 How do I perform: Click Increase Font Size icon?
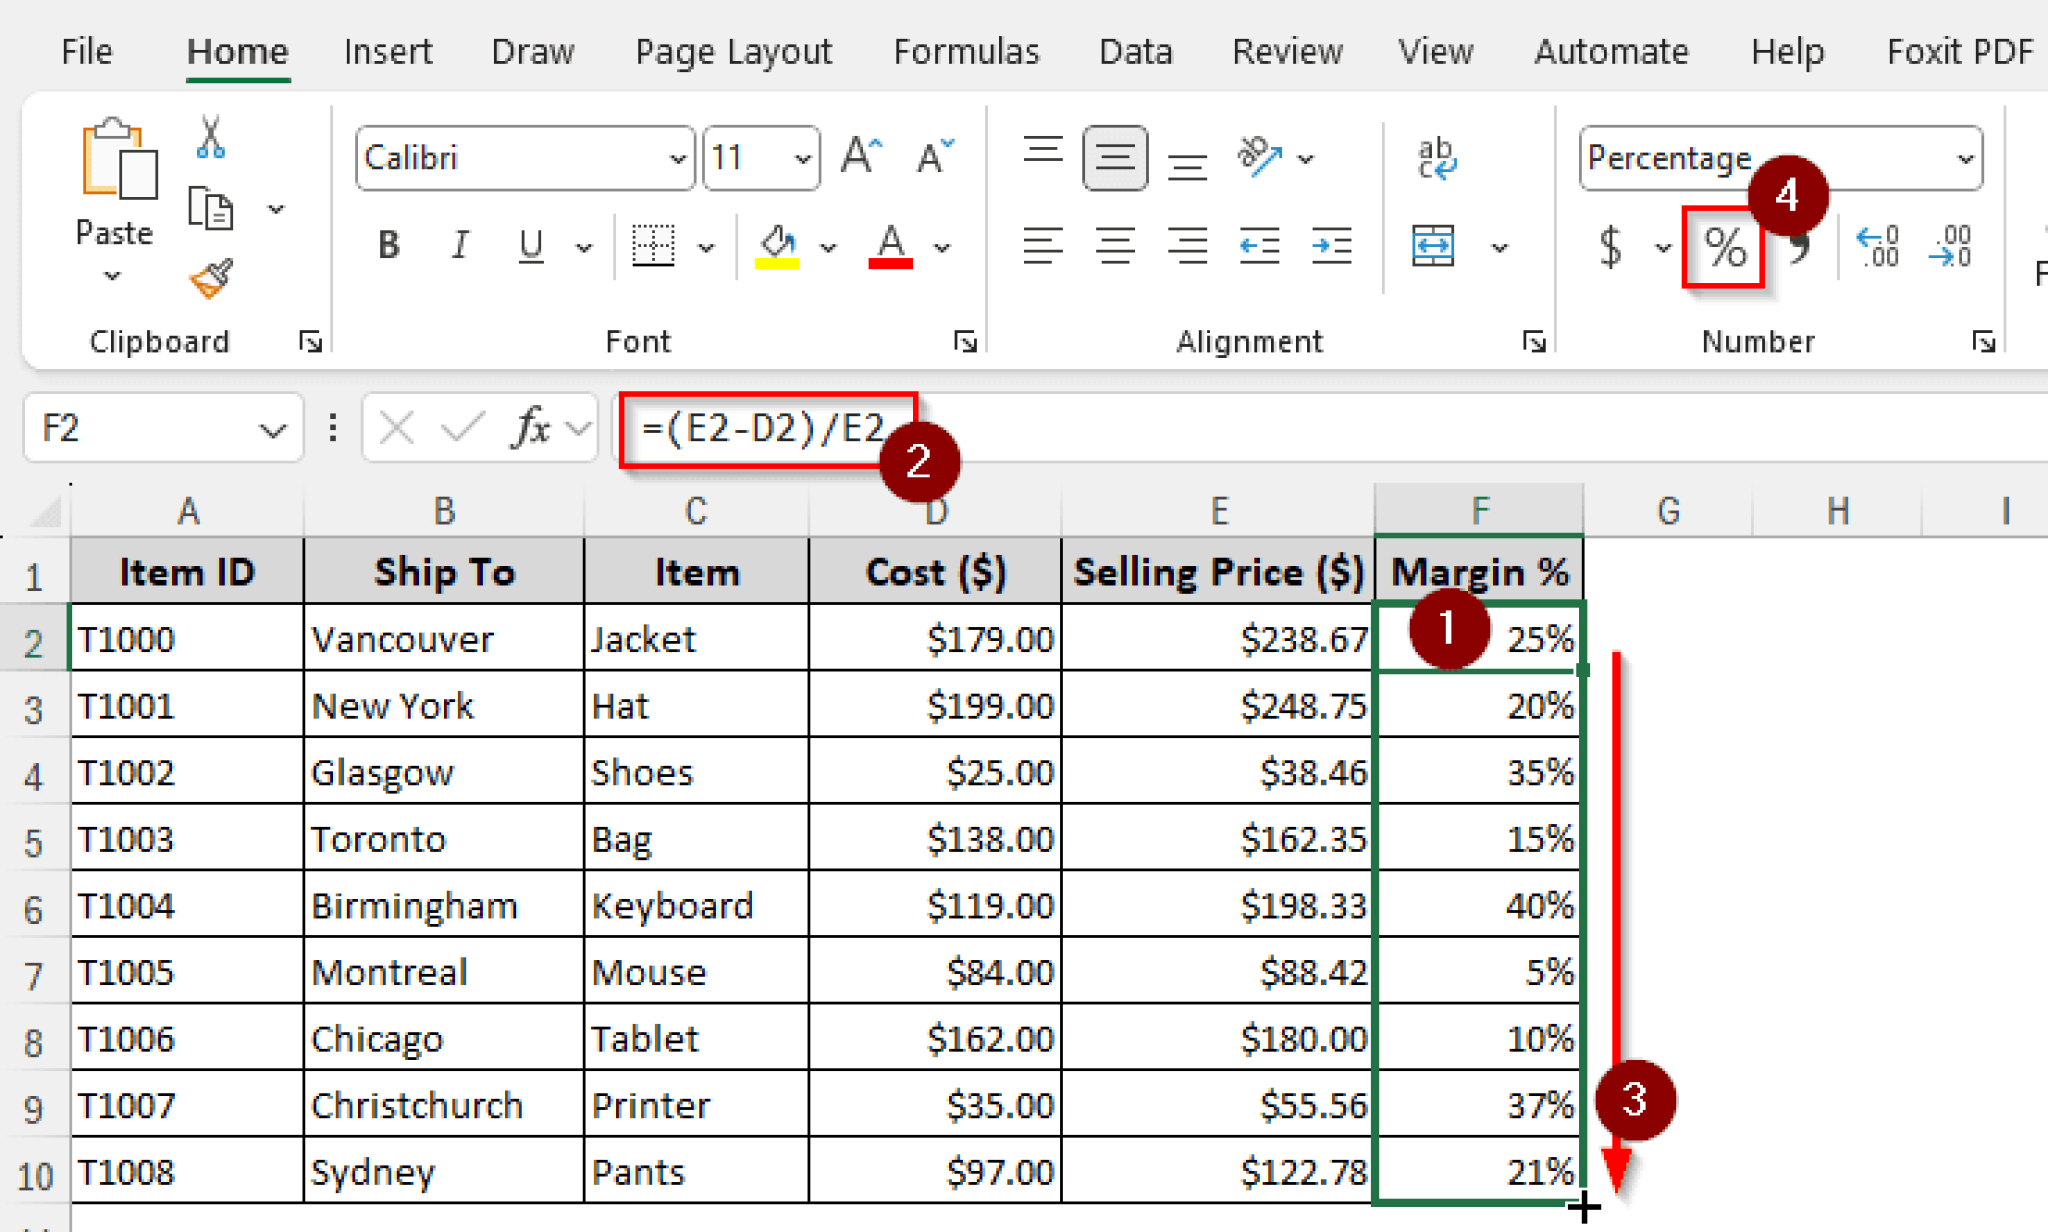click(x=861, y=157)
